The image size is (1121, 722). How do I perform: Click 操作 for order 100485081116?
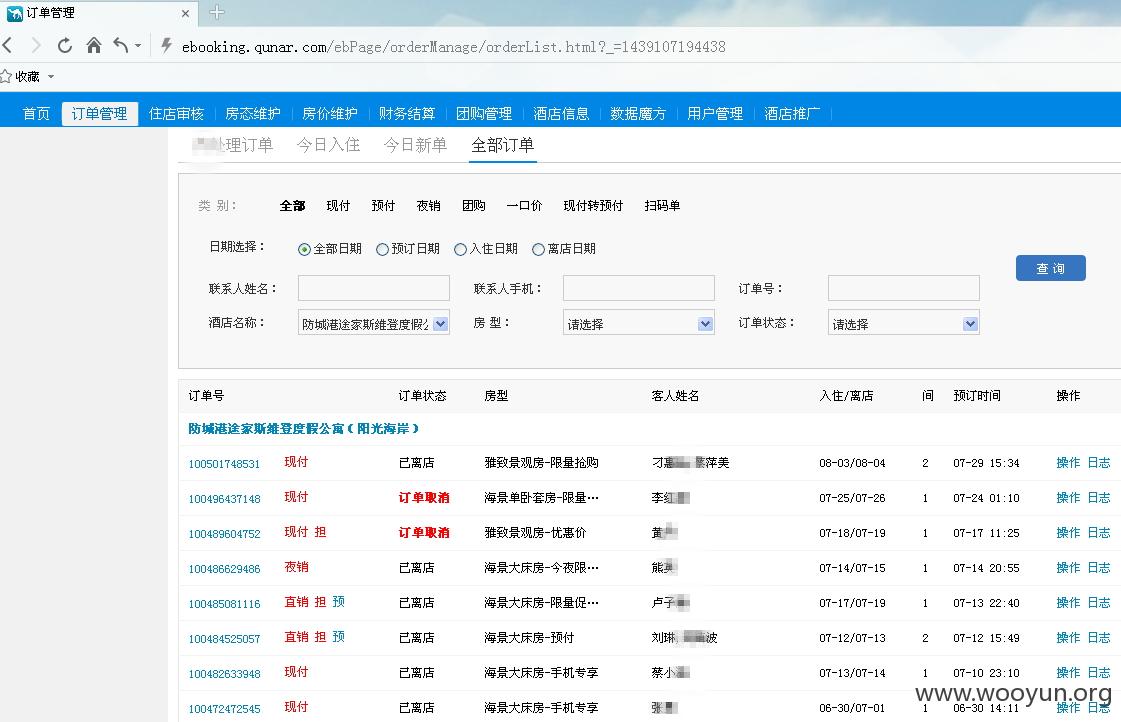pyautogui.click(x=1068, y=603)
